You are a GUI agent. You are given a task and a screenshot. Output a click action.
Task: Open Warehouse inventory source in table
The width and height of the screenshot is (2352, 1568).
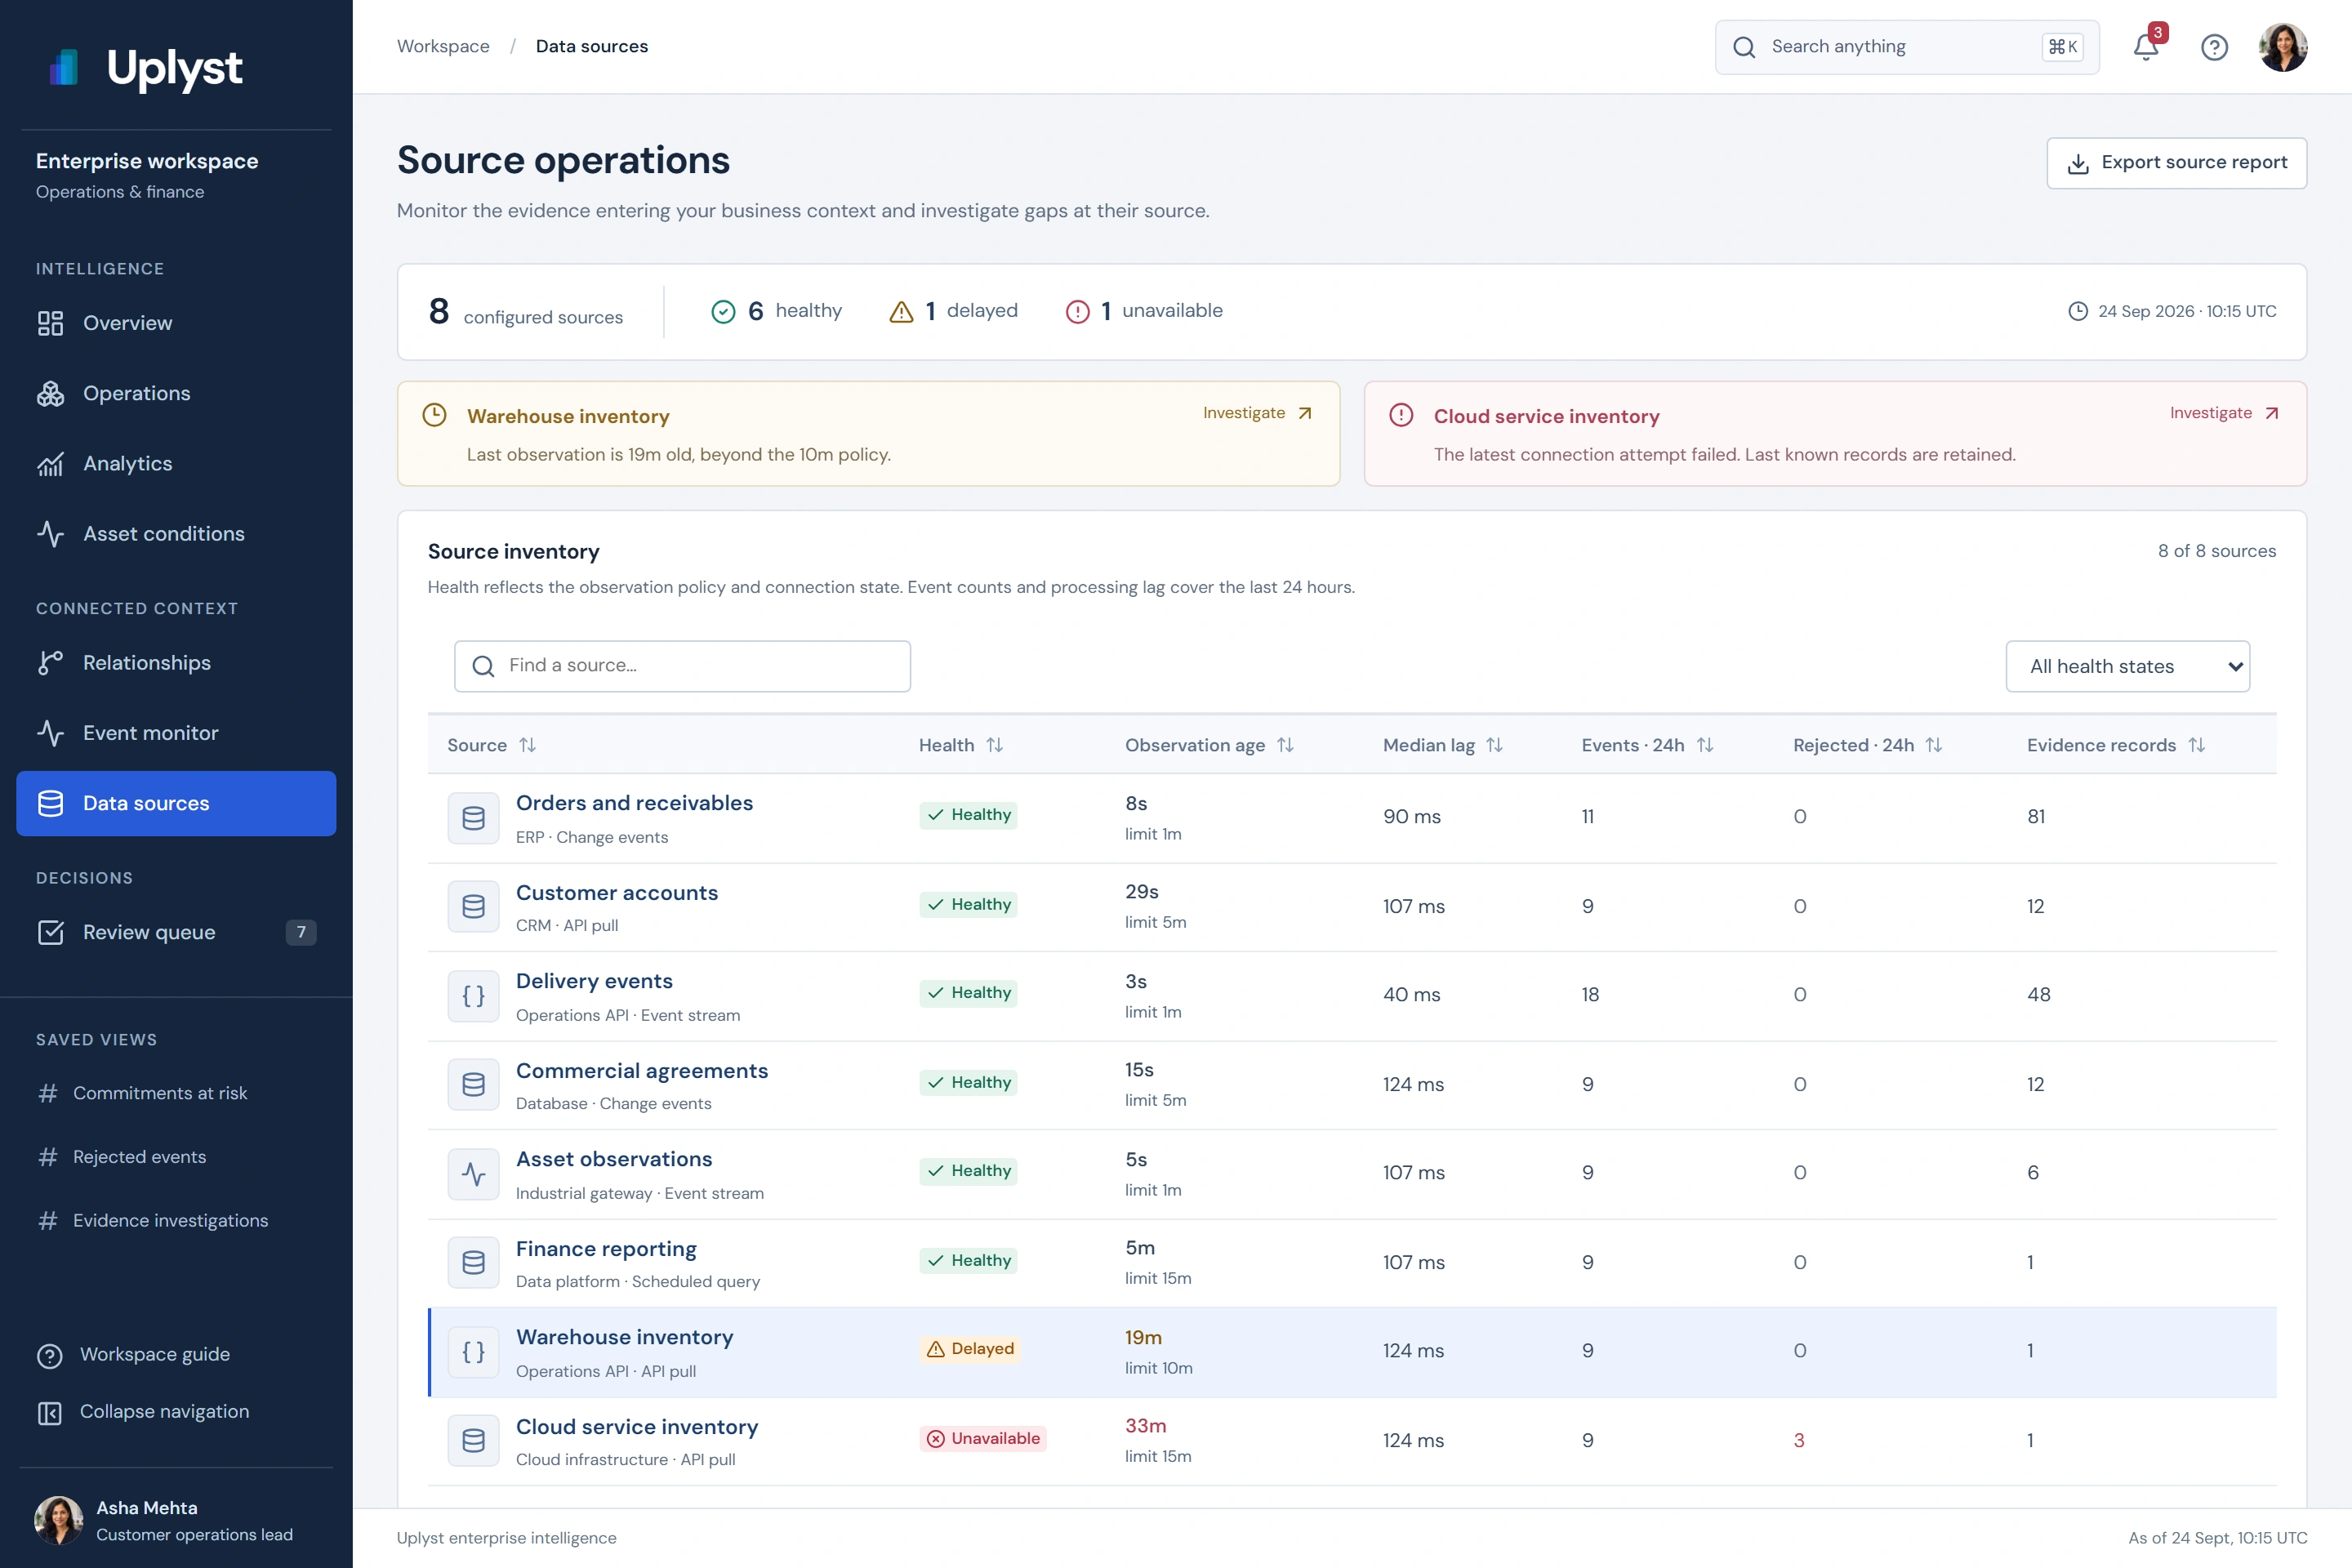coord(624,1337)
